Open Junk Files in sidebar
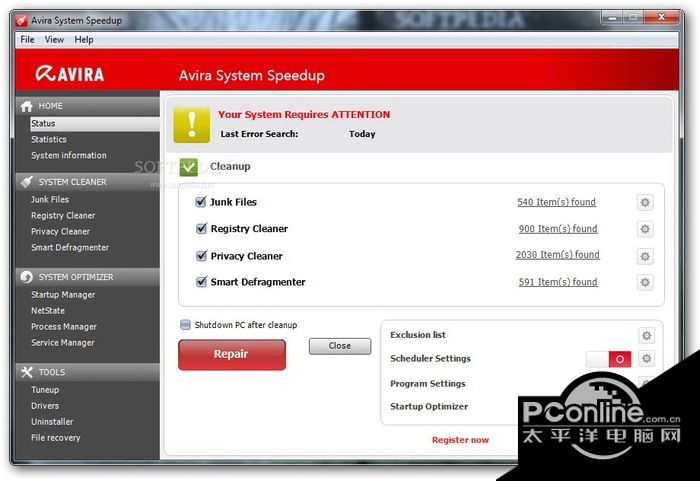The height and width of the screenshot is (481, 700). click(50, 199)
